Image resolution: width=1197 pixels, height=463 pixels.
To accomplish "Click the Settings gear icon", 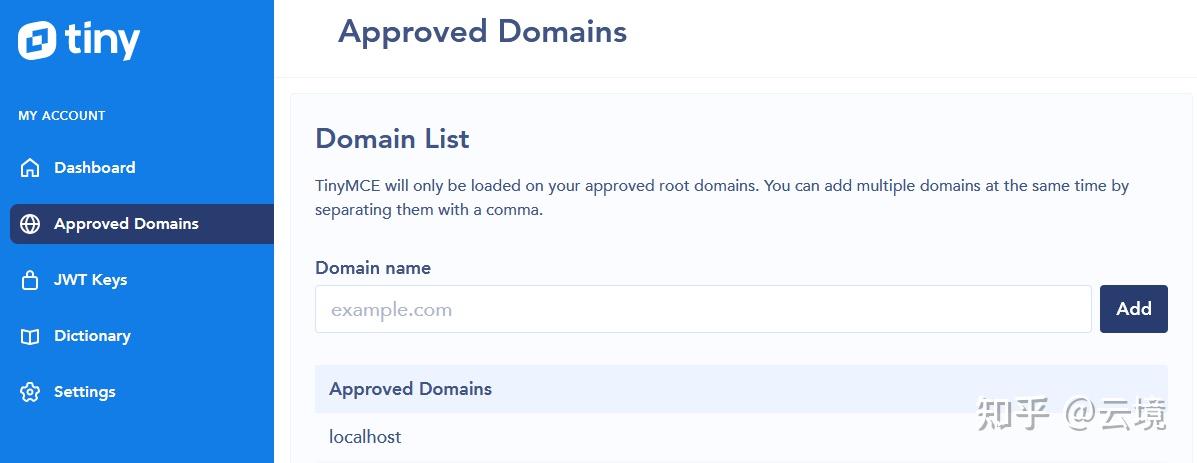I will [x=30, y=392].
